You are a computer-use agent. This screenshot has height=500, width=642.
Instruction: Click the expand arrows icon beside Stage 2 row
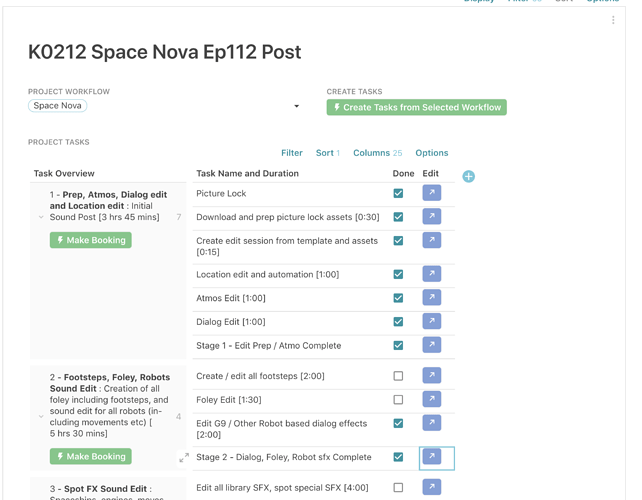[184, 457]
